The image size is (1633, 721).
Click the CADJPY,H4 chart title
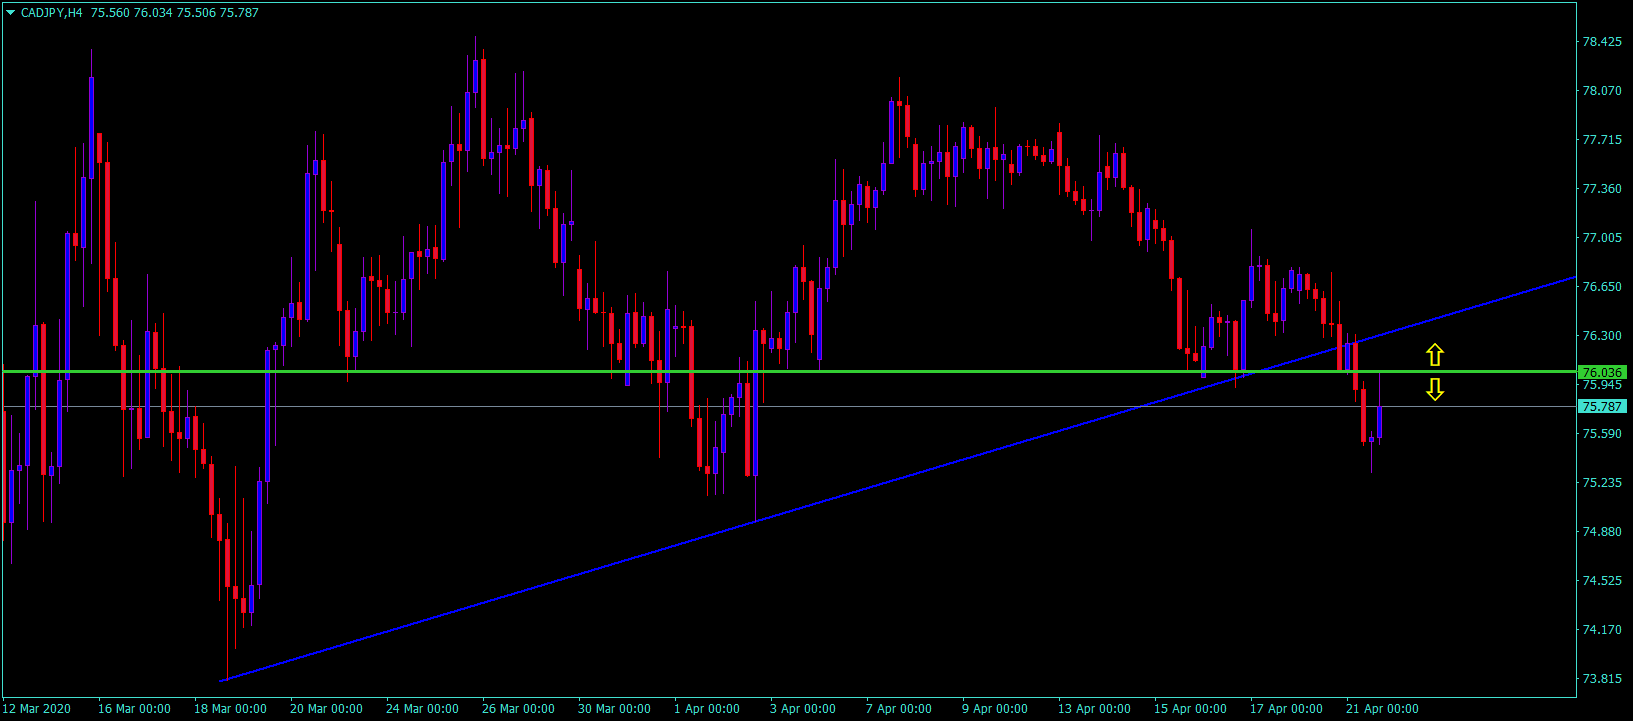click(x=52, y=13)
